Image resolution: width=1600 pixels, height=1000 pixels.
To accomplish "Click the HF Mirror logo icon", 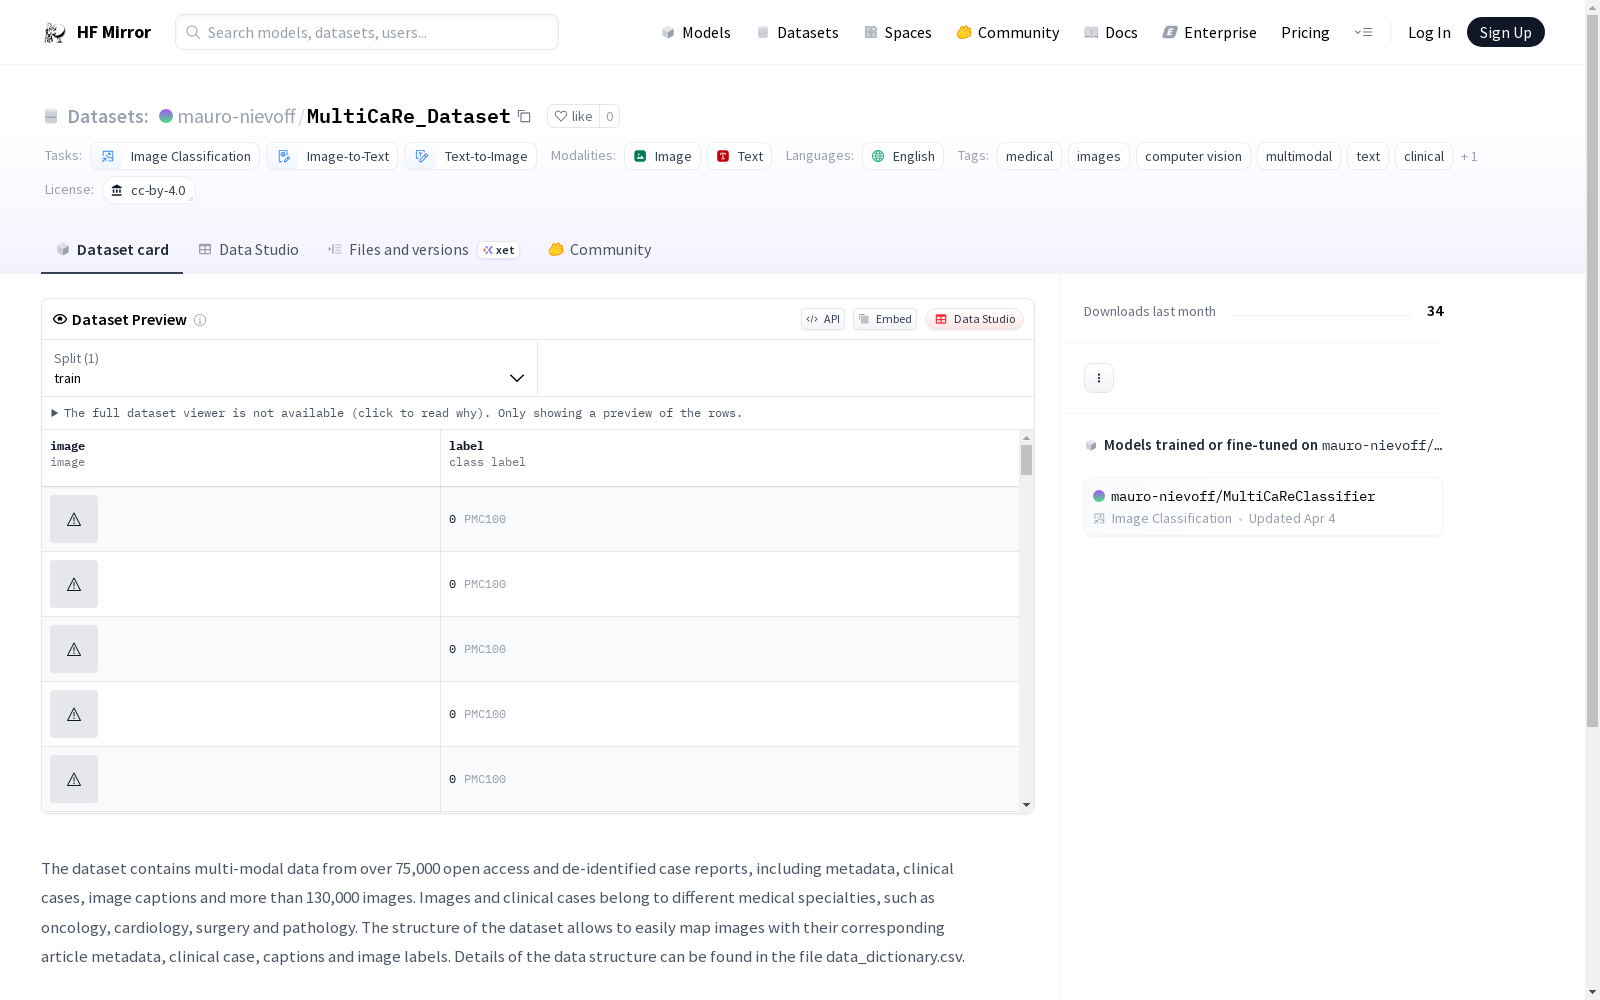I will [x=54, y=33].
